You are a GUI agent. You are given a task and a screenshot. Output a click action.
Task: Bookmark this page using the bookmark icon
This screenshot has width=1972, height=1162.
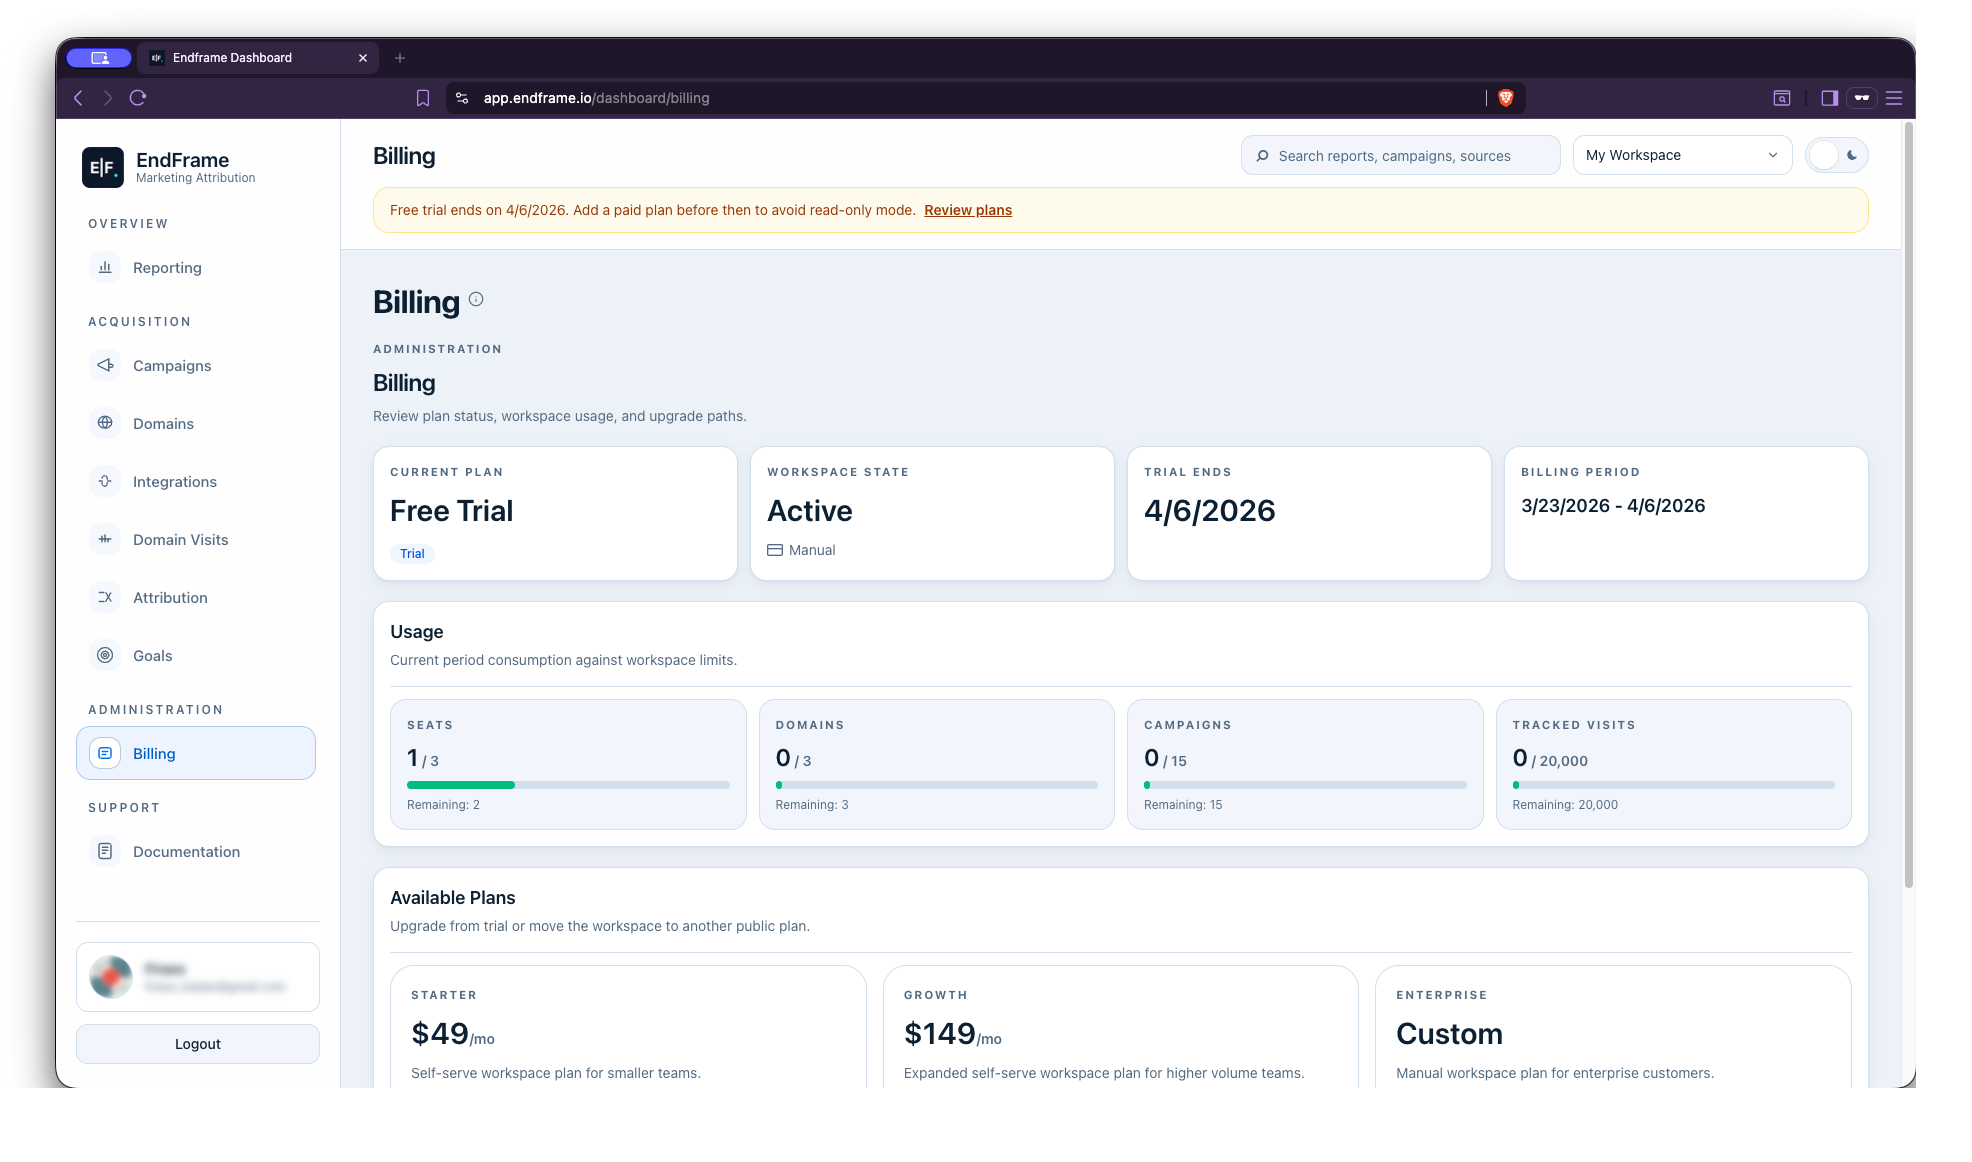click(423, 98)
